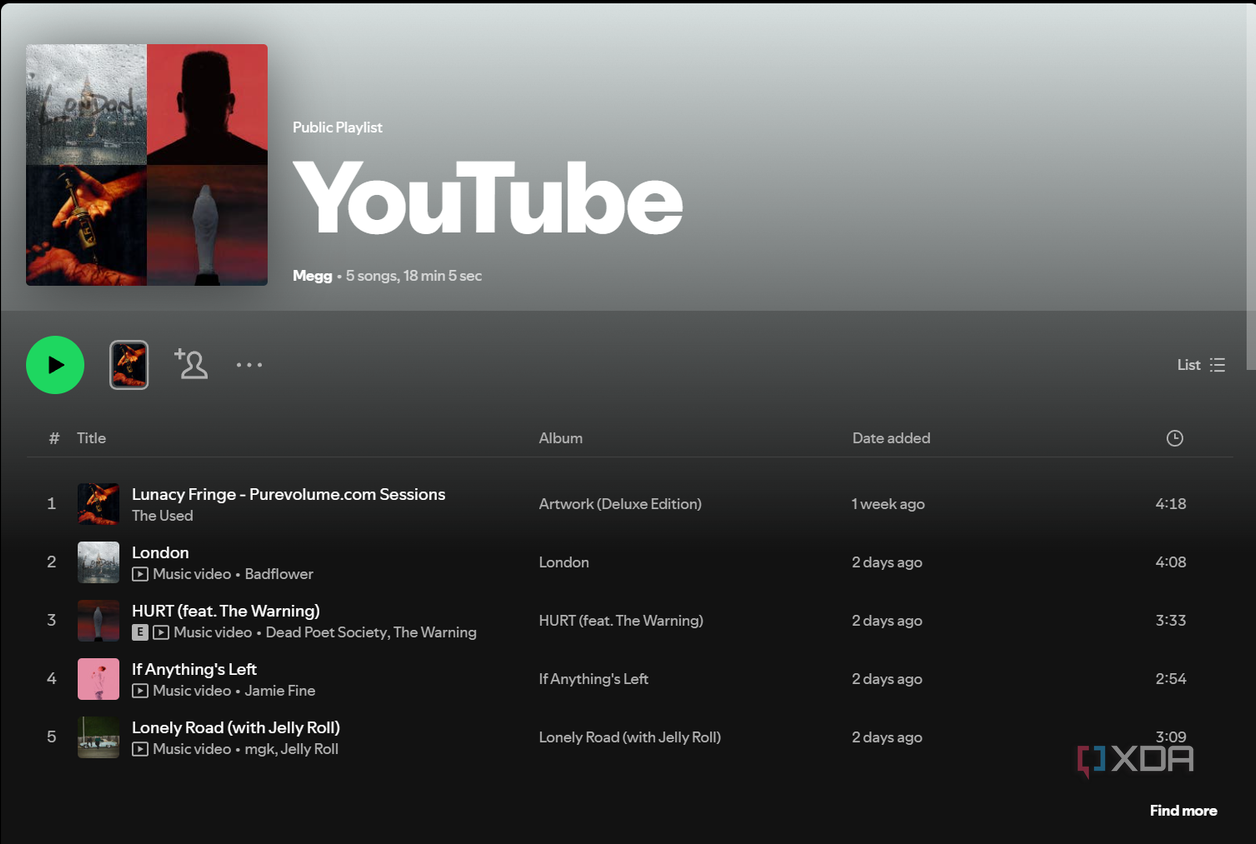Screen dimensions: 1256x844
Task: Click the Lunacy Fringe track thumbnail
Action: tap(98, 504)
